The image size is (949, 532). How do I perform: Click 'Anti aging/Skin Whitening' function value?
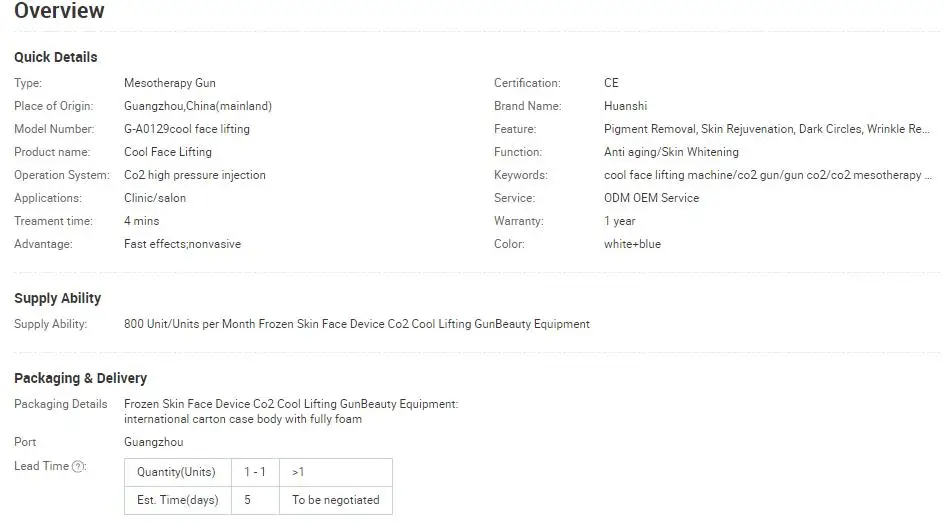pos(671,152)
